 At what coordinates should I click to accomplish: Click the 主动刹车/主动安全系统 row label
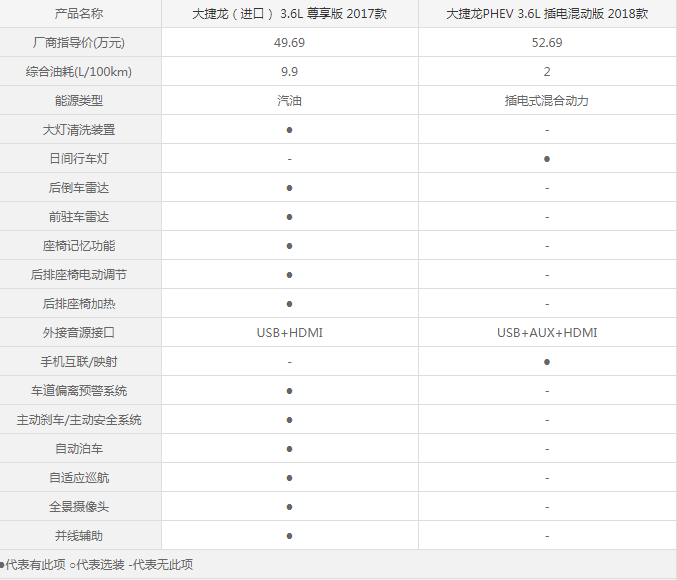[x=79, y=420]
